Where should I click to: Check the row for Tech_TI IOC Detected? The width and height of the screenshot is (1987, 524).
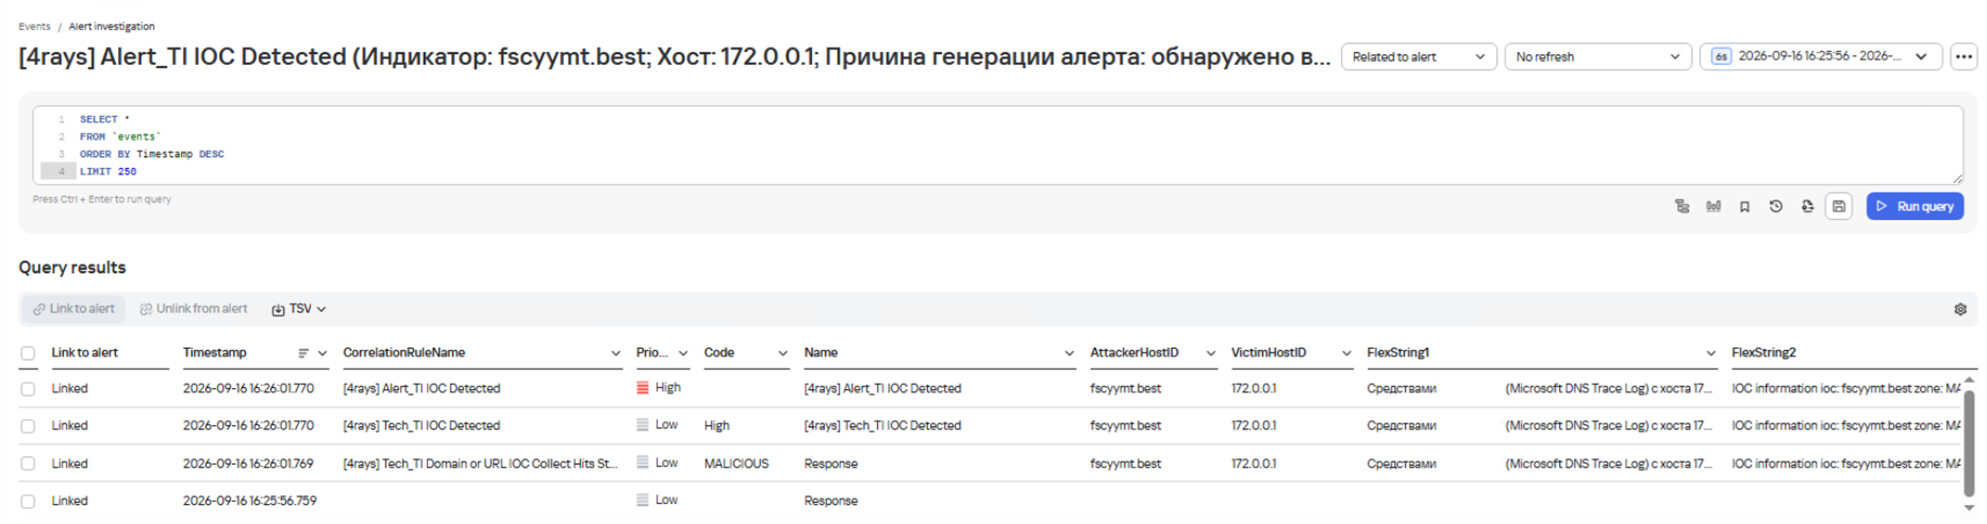coord(28,426)
